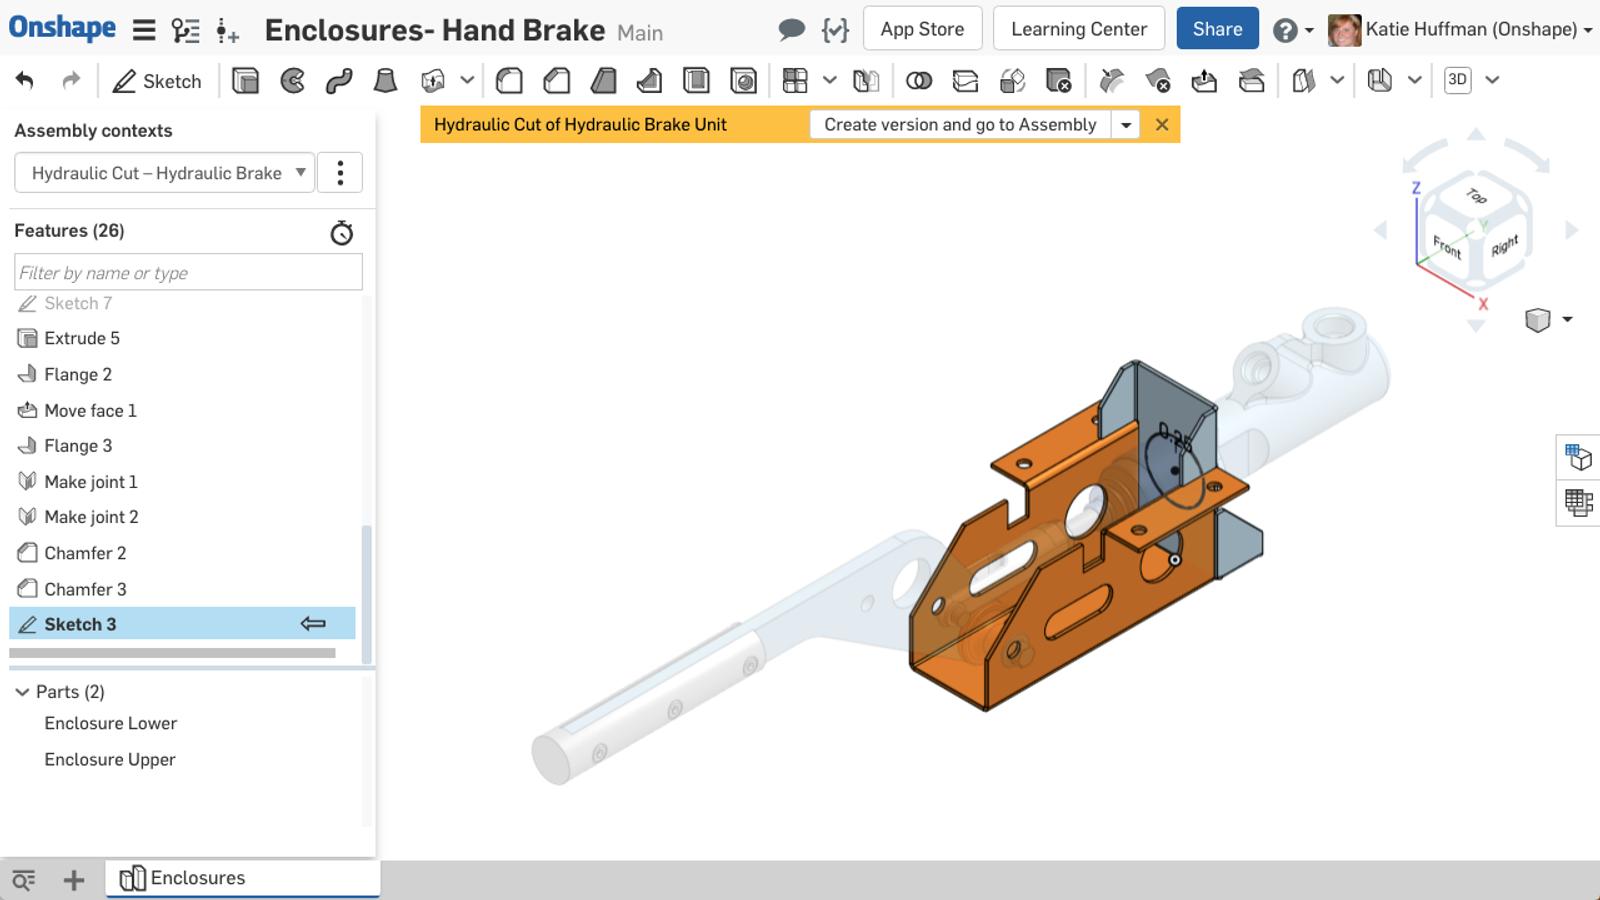This screenshot has width=1600, height=900.
Task: Click the regeneration times stopwatch icon
Action: [x=341, y=233]
